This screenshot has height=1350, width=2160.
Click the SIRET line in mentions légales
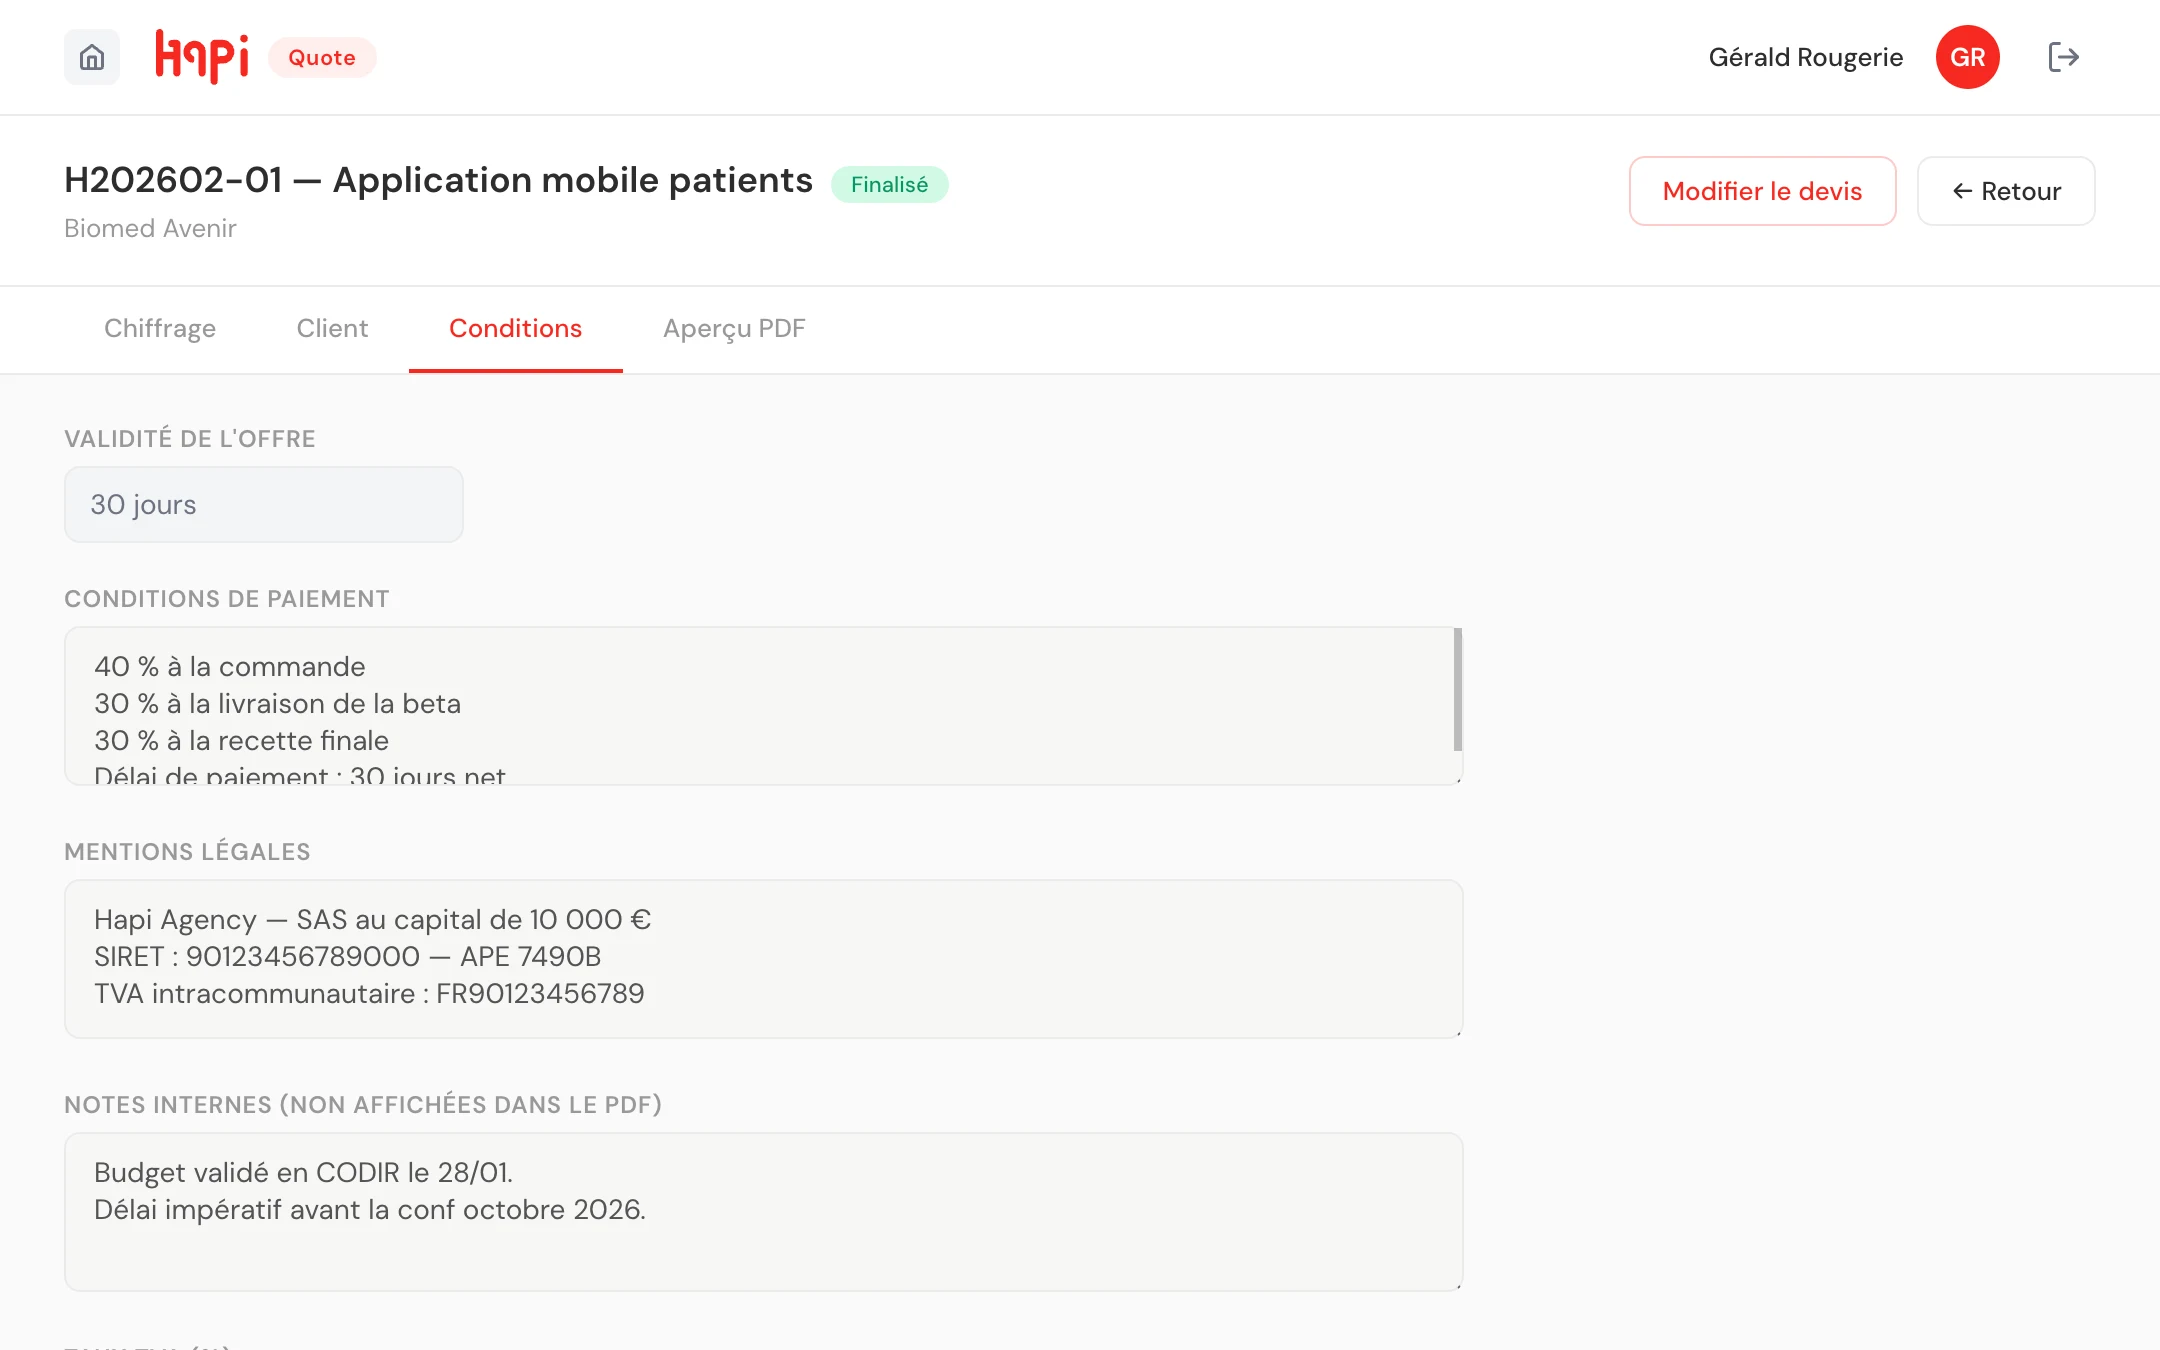[x=347, y=956]
